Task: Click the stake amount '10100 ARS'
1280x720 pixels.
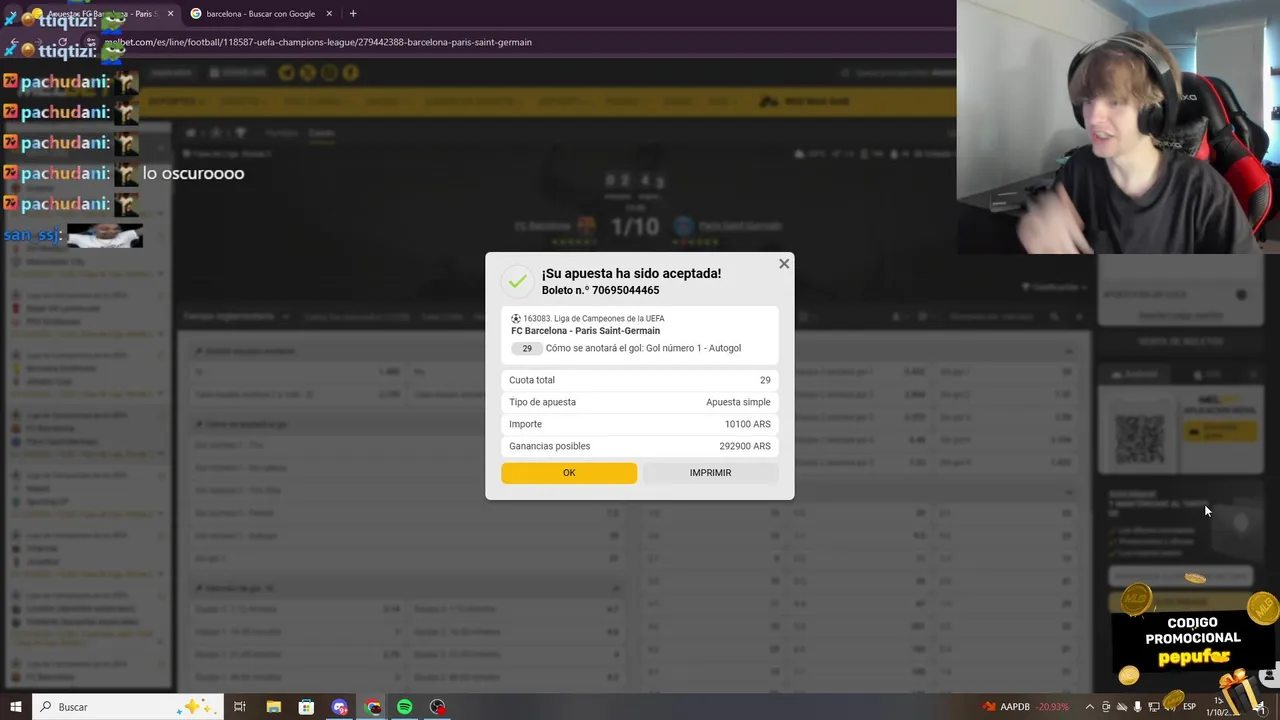Action: tap(747, 424)
